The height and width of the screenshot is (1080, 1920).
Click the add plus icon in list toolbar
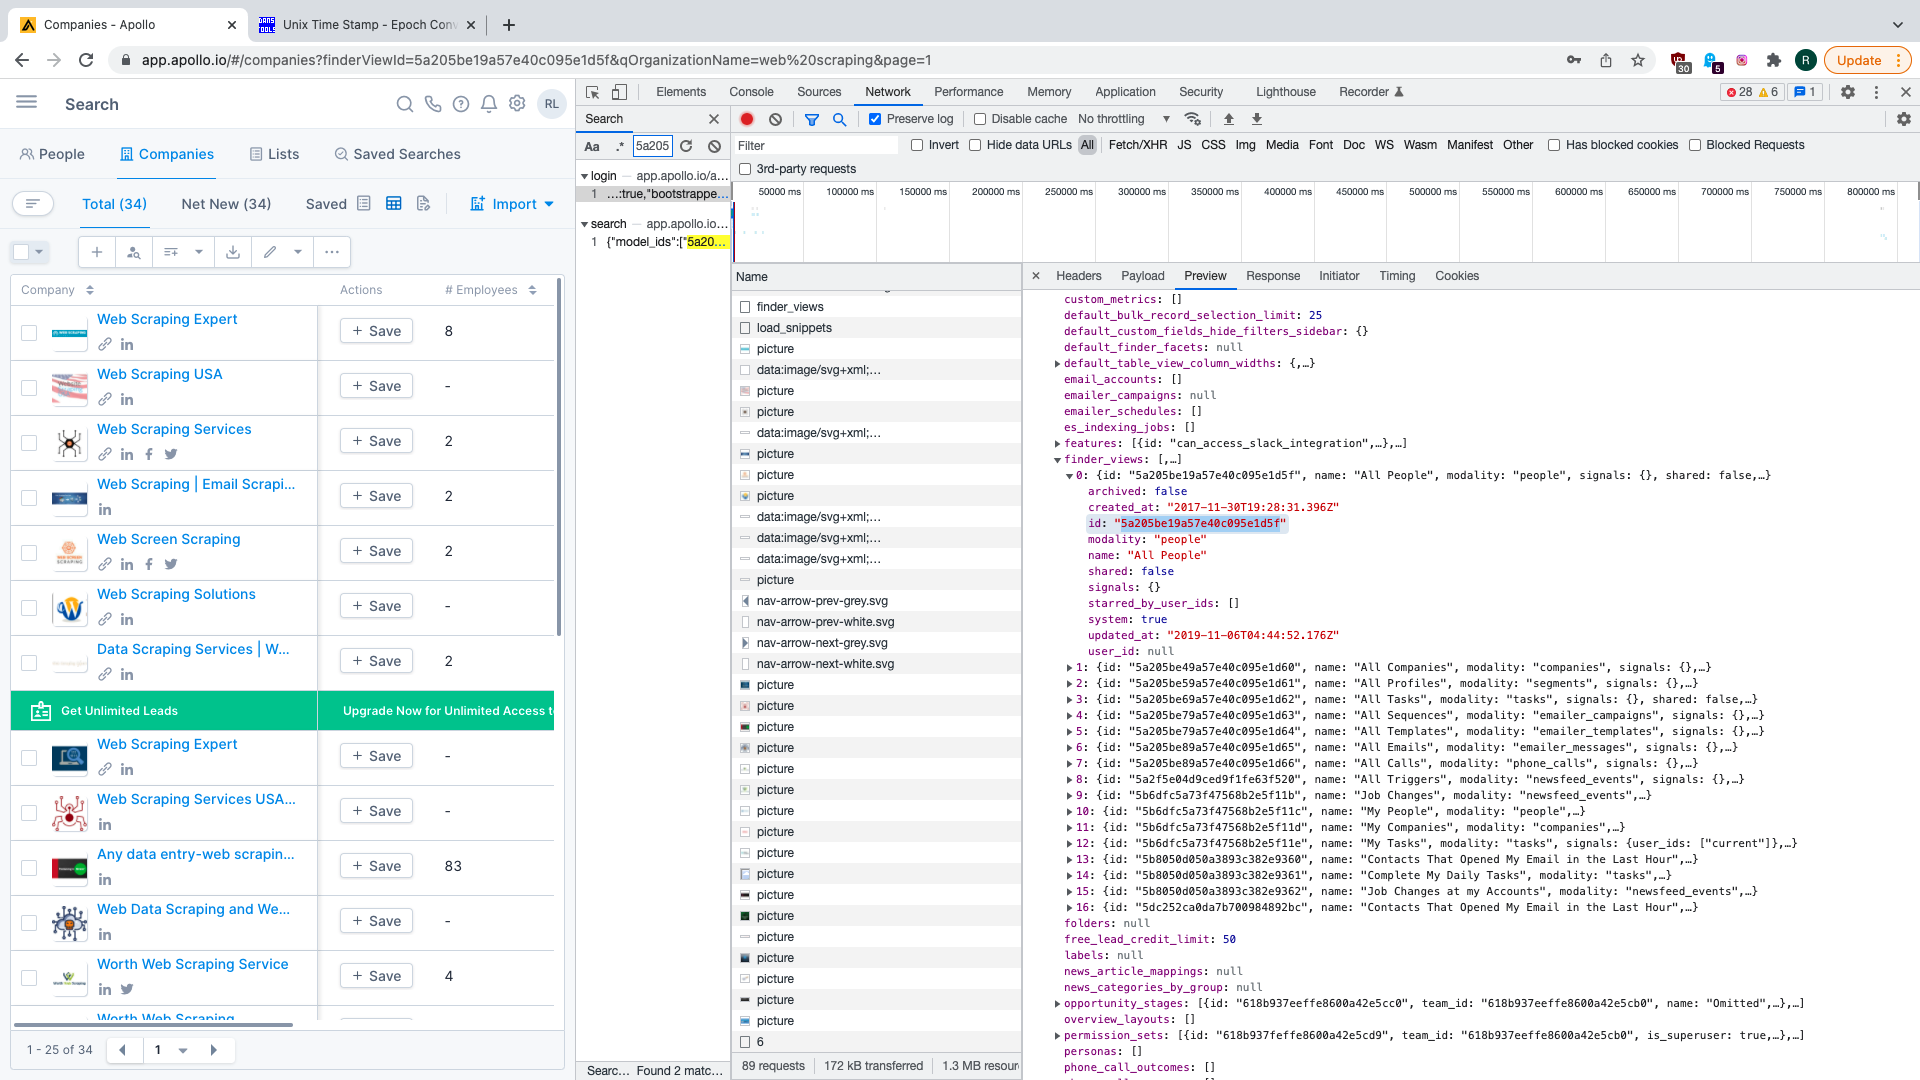point(97,252)
